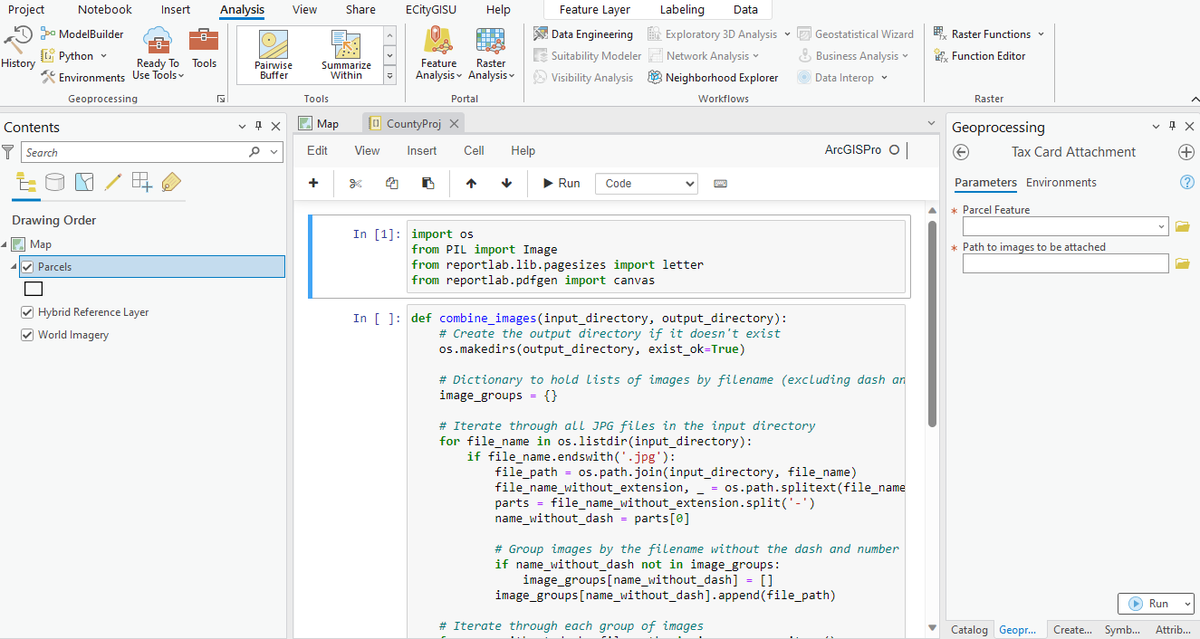1200x639 pixels.
Task: Open the Parcel Feature dropdown list
Action: coord(1160,227)
